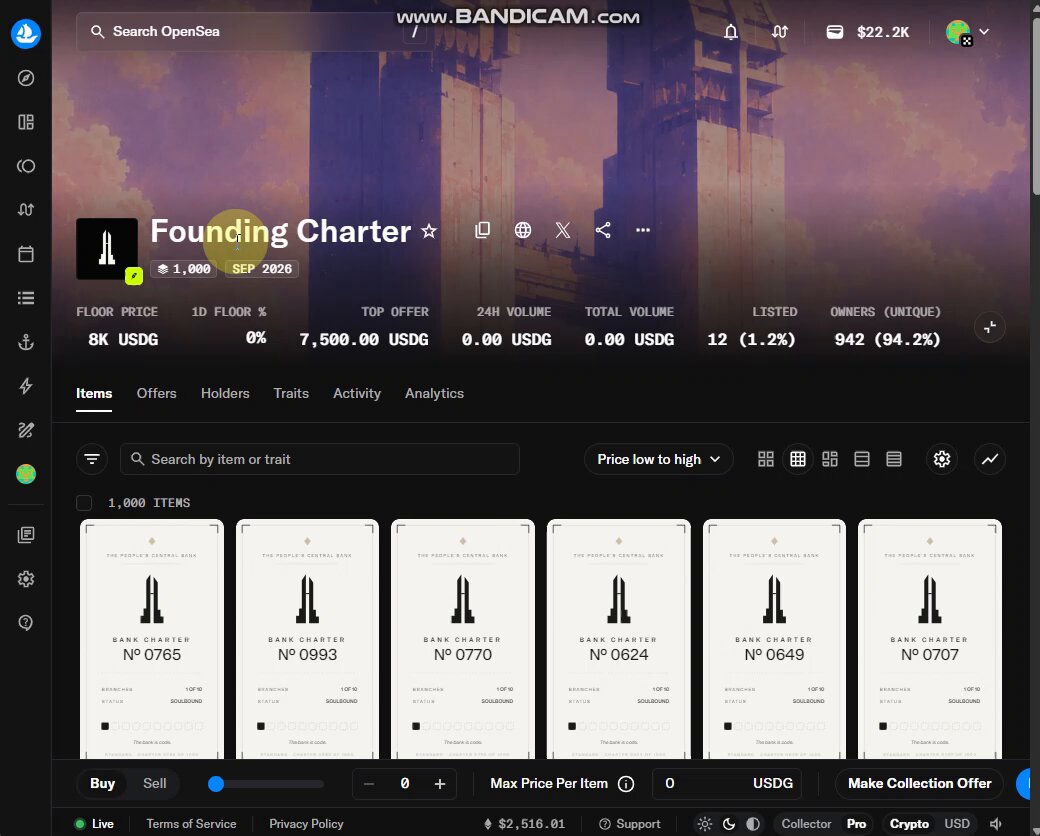
Task: Open the Terms of Service link
Action: pyautogui.click(x=191, y=824)
